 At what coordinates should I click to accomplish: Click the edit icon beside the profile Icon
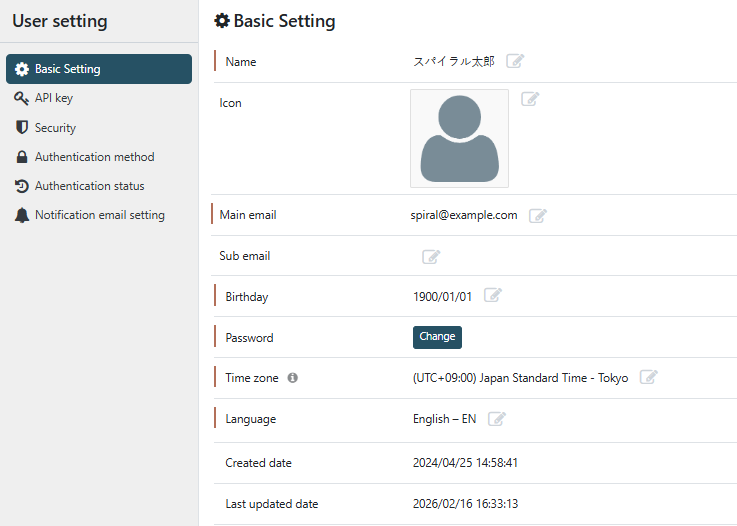click(530, 99)
